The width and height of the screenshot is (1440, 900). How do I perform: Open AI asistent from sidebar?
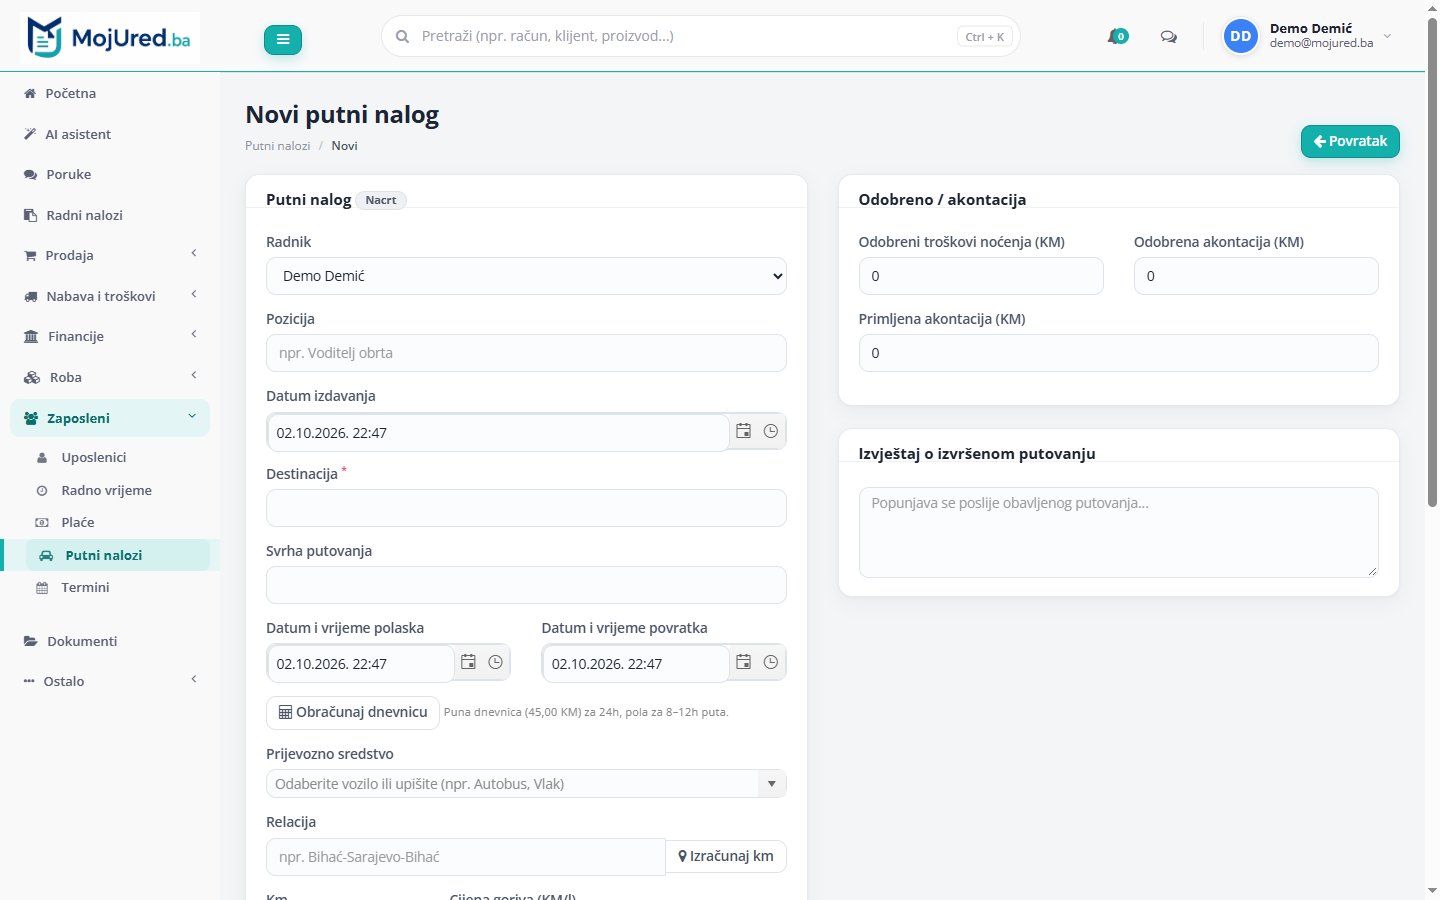(110, 134)
